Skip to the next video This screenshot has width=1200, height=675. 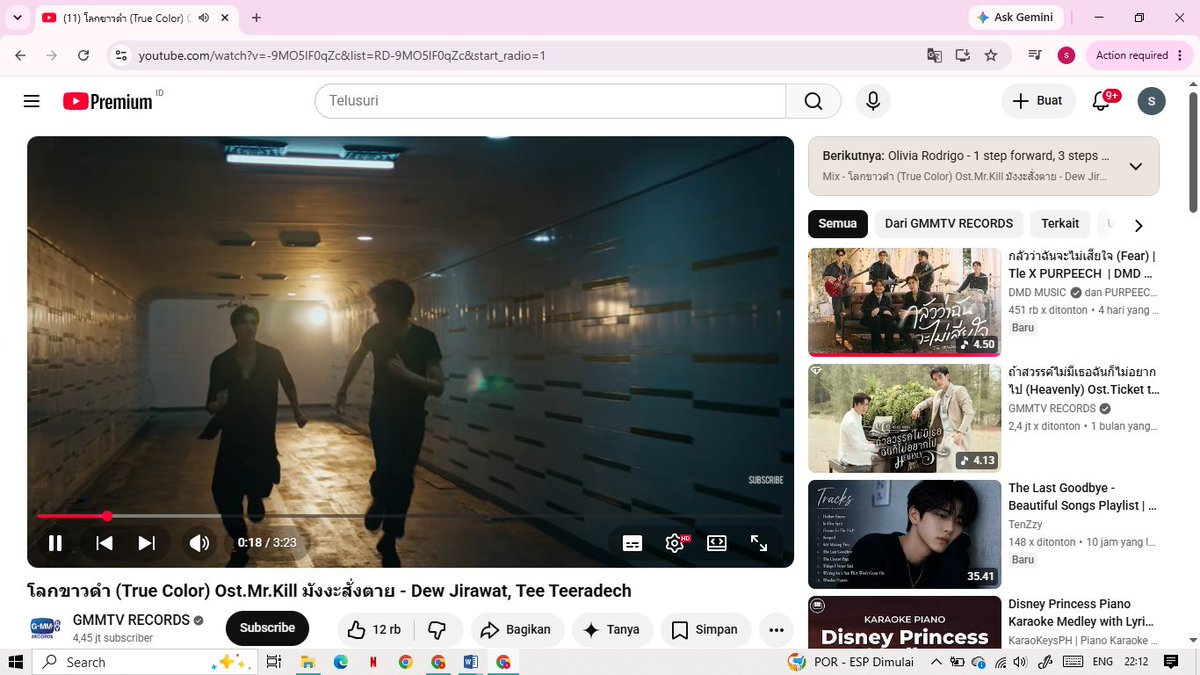[146, 543]
